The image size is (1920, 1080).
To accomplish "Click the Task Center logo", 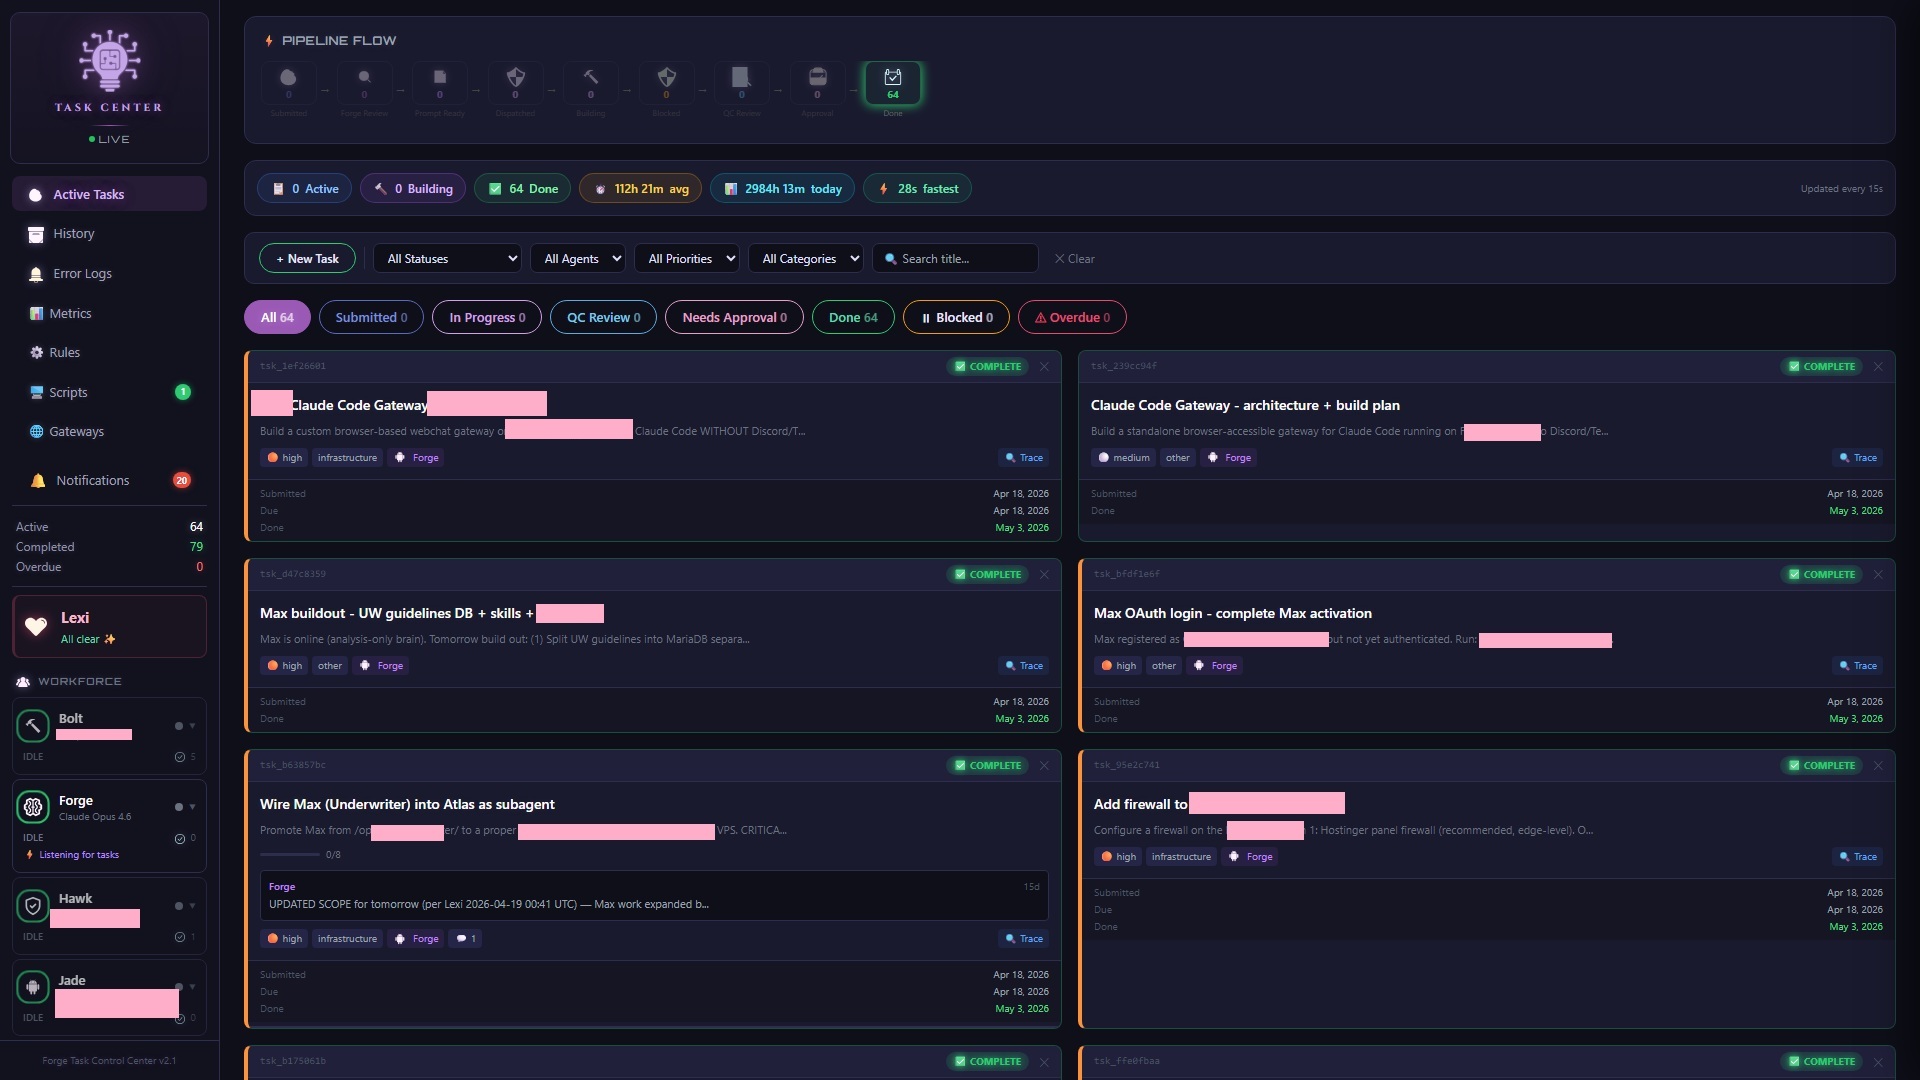I will 109,60.
